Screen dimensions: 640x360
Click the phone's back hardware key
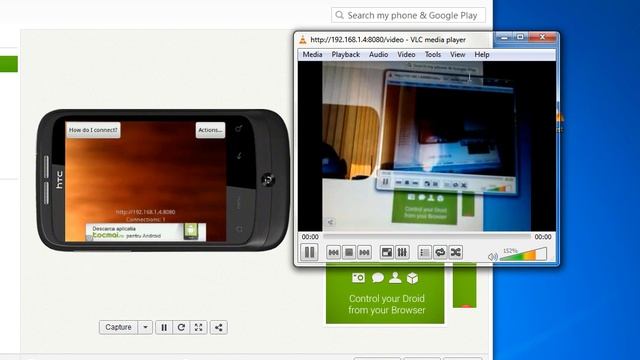(x=240, y=156)
